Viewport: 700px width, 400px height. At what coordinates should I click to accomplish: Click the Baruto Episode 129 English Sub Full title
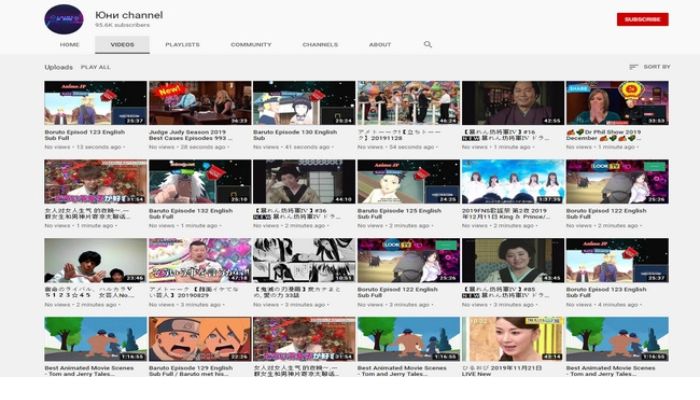191,371
